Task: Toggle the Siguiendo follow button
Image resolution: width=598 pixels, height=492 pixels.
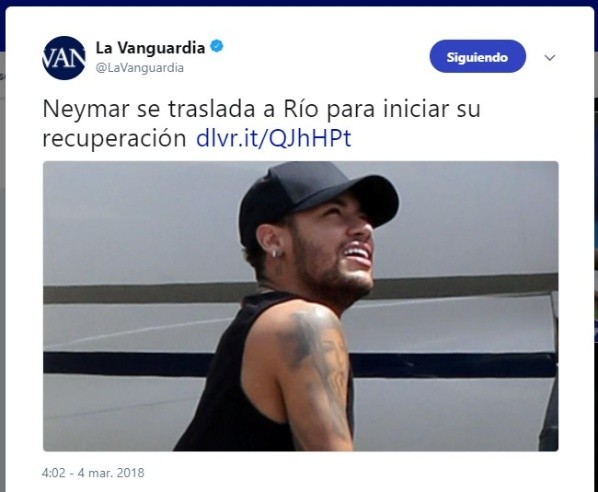Action: [477, 56]
